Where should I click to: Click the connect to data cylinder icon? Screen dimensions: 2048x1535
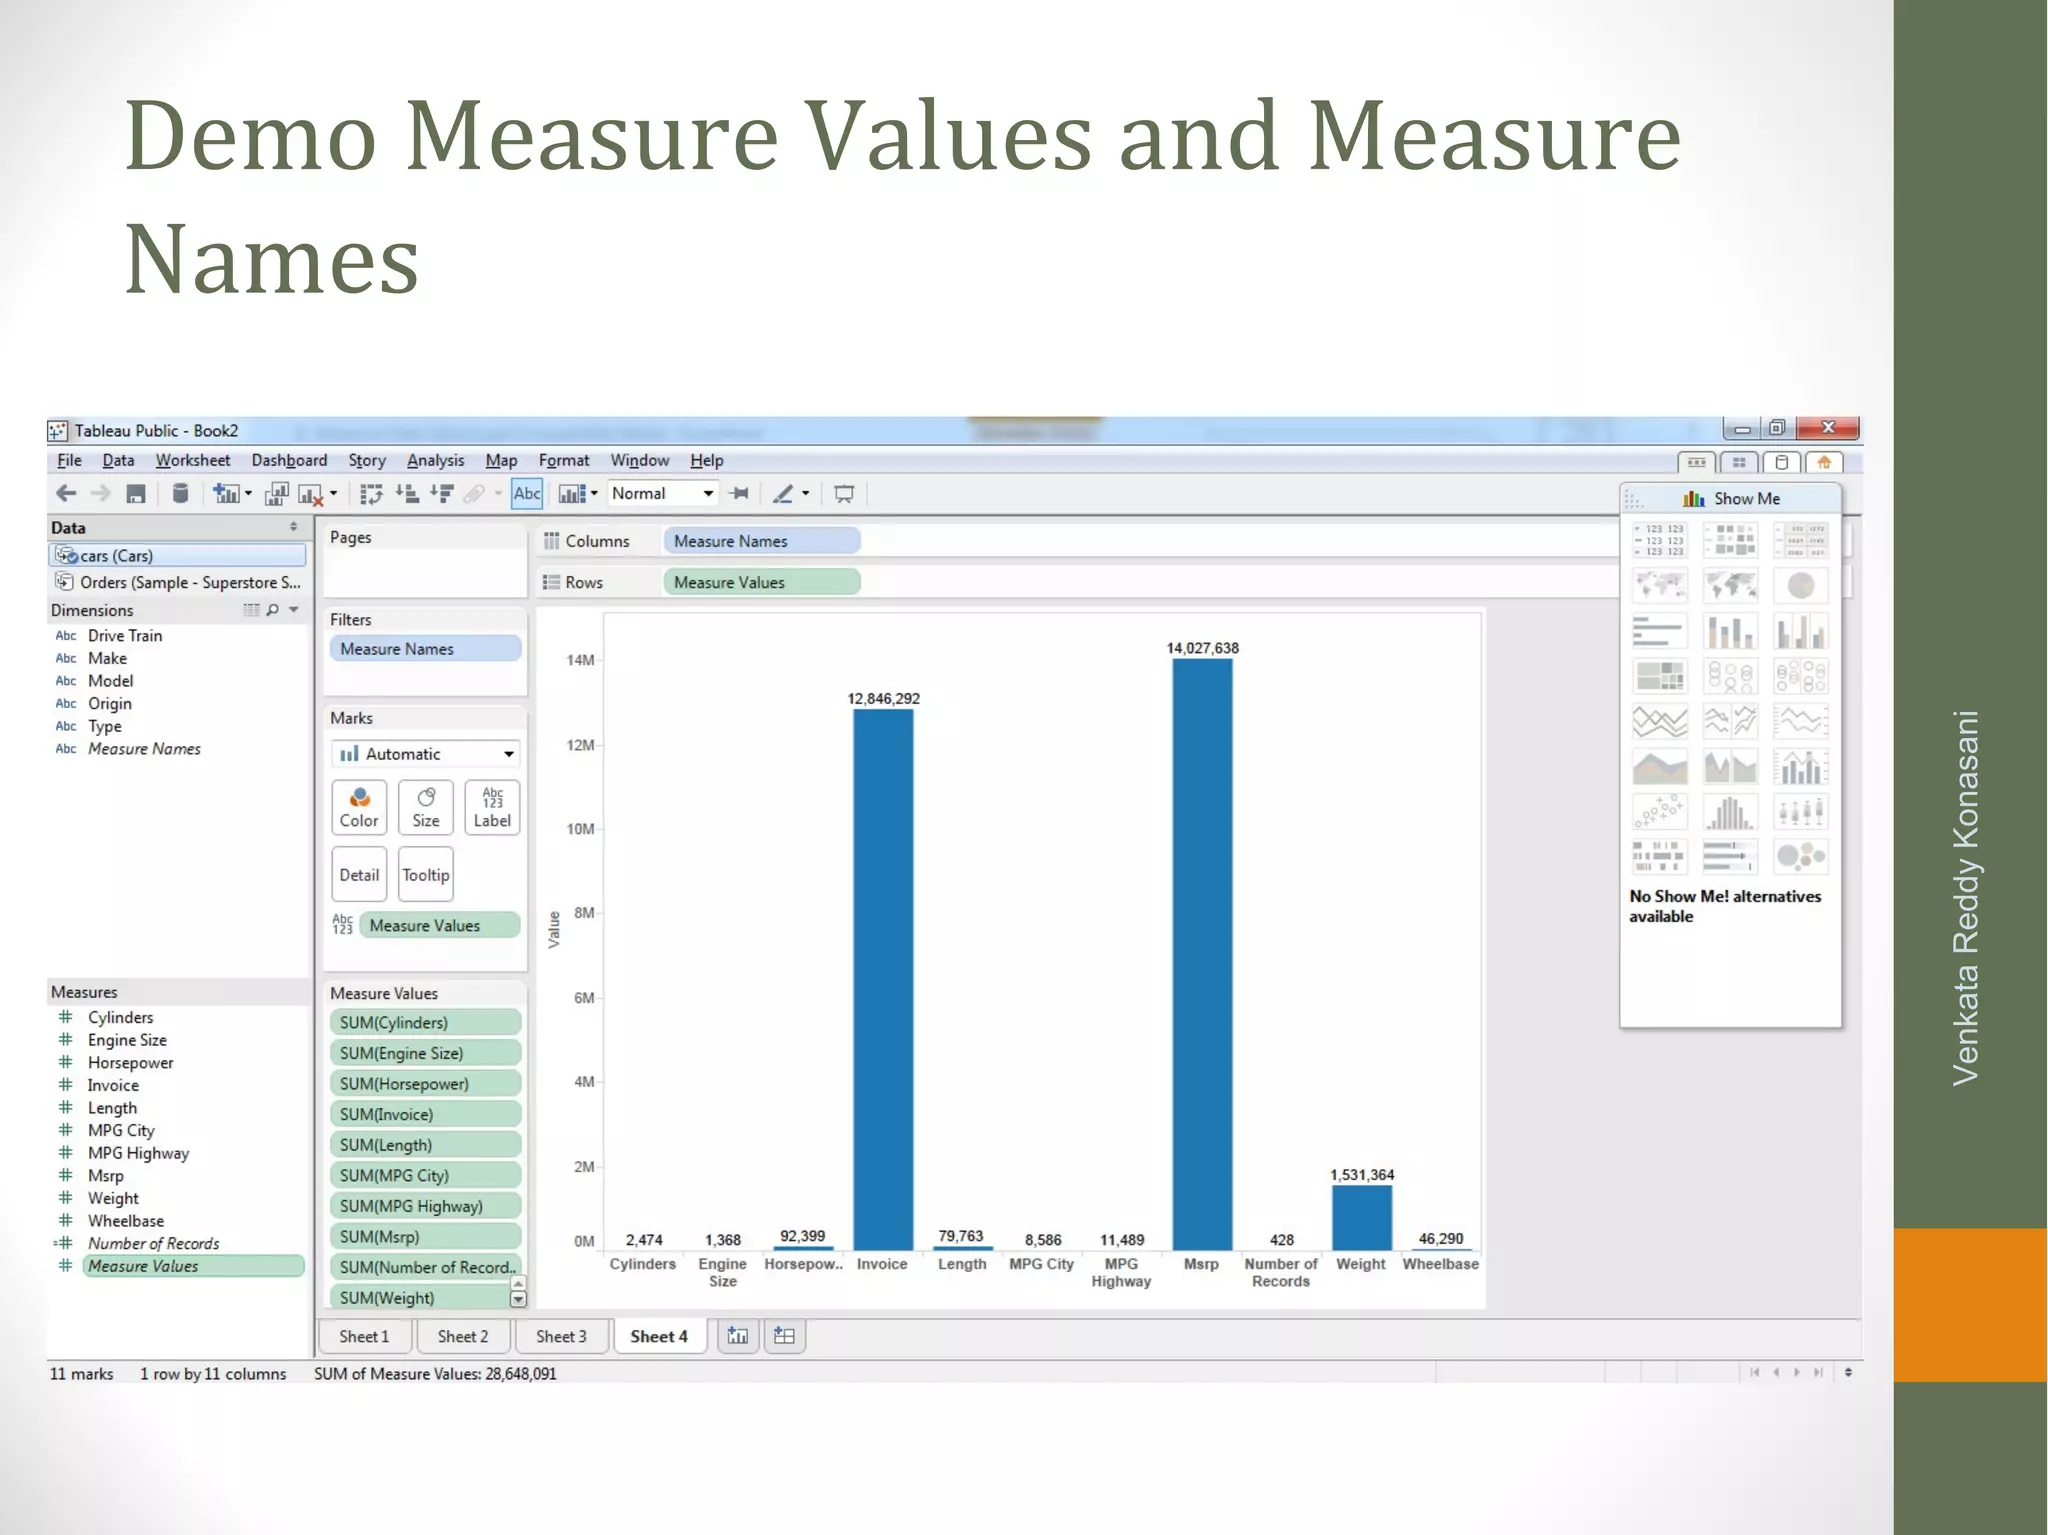click(180, 493)
